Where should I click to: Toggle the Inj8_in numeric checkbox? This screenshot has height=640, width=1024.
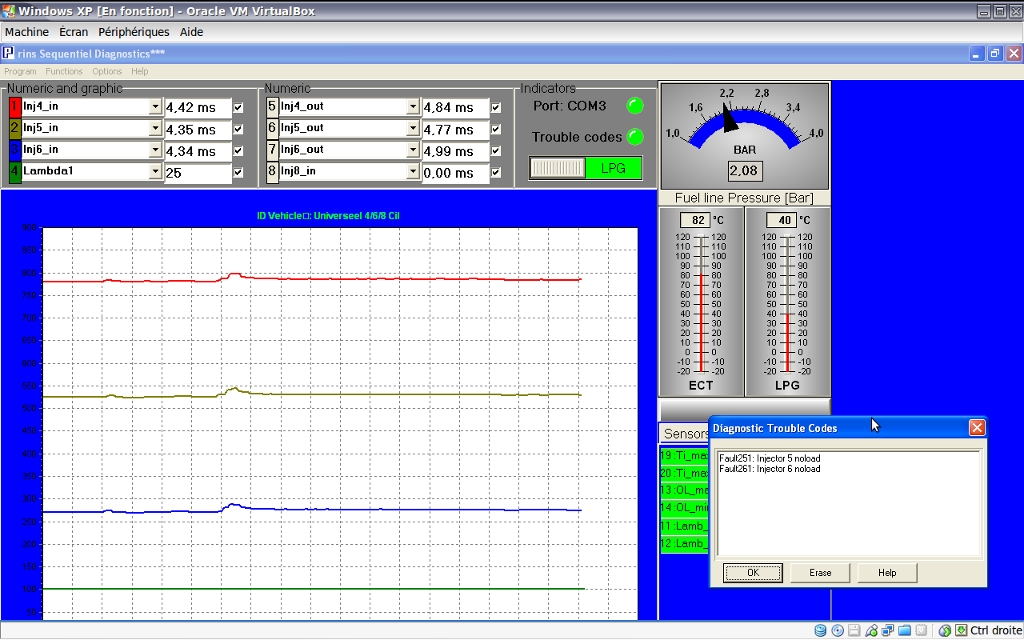(496, 173)
